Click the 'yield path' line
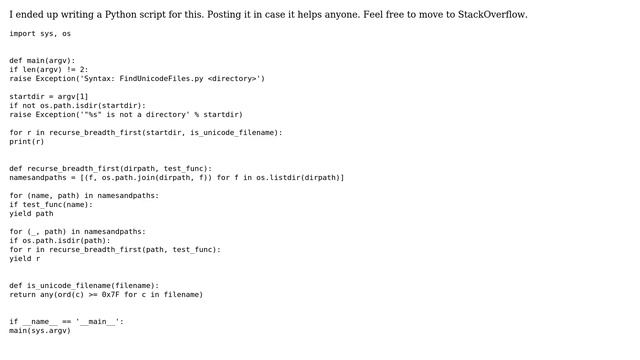Viewport: 640px width, 360px height. 31,213
